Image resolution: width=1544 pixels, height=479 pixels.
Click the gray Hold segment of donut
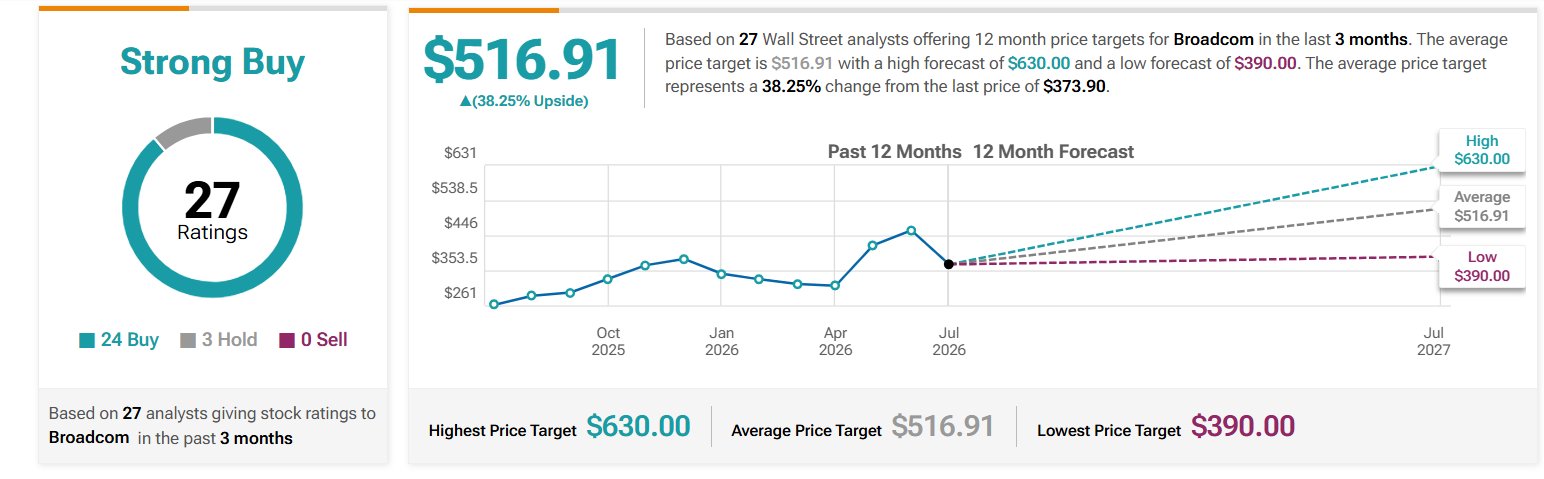[185, 130]
